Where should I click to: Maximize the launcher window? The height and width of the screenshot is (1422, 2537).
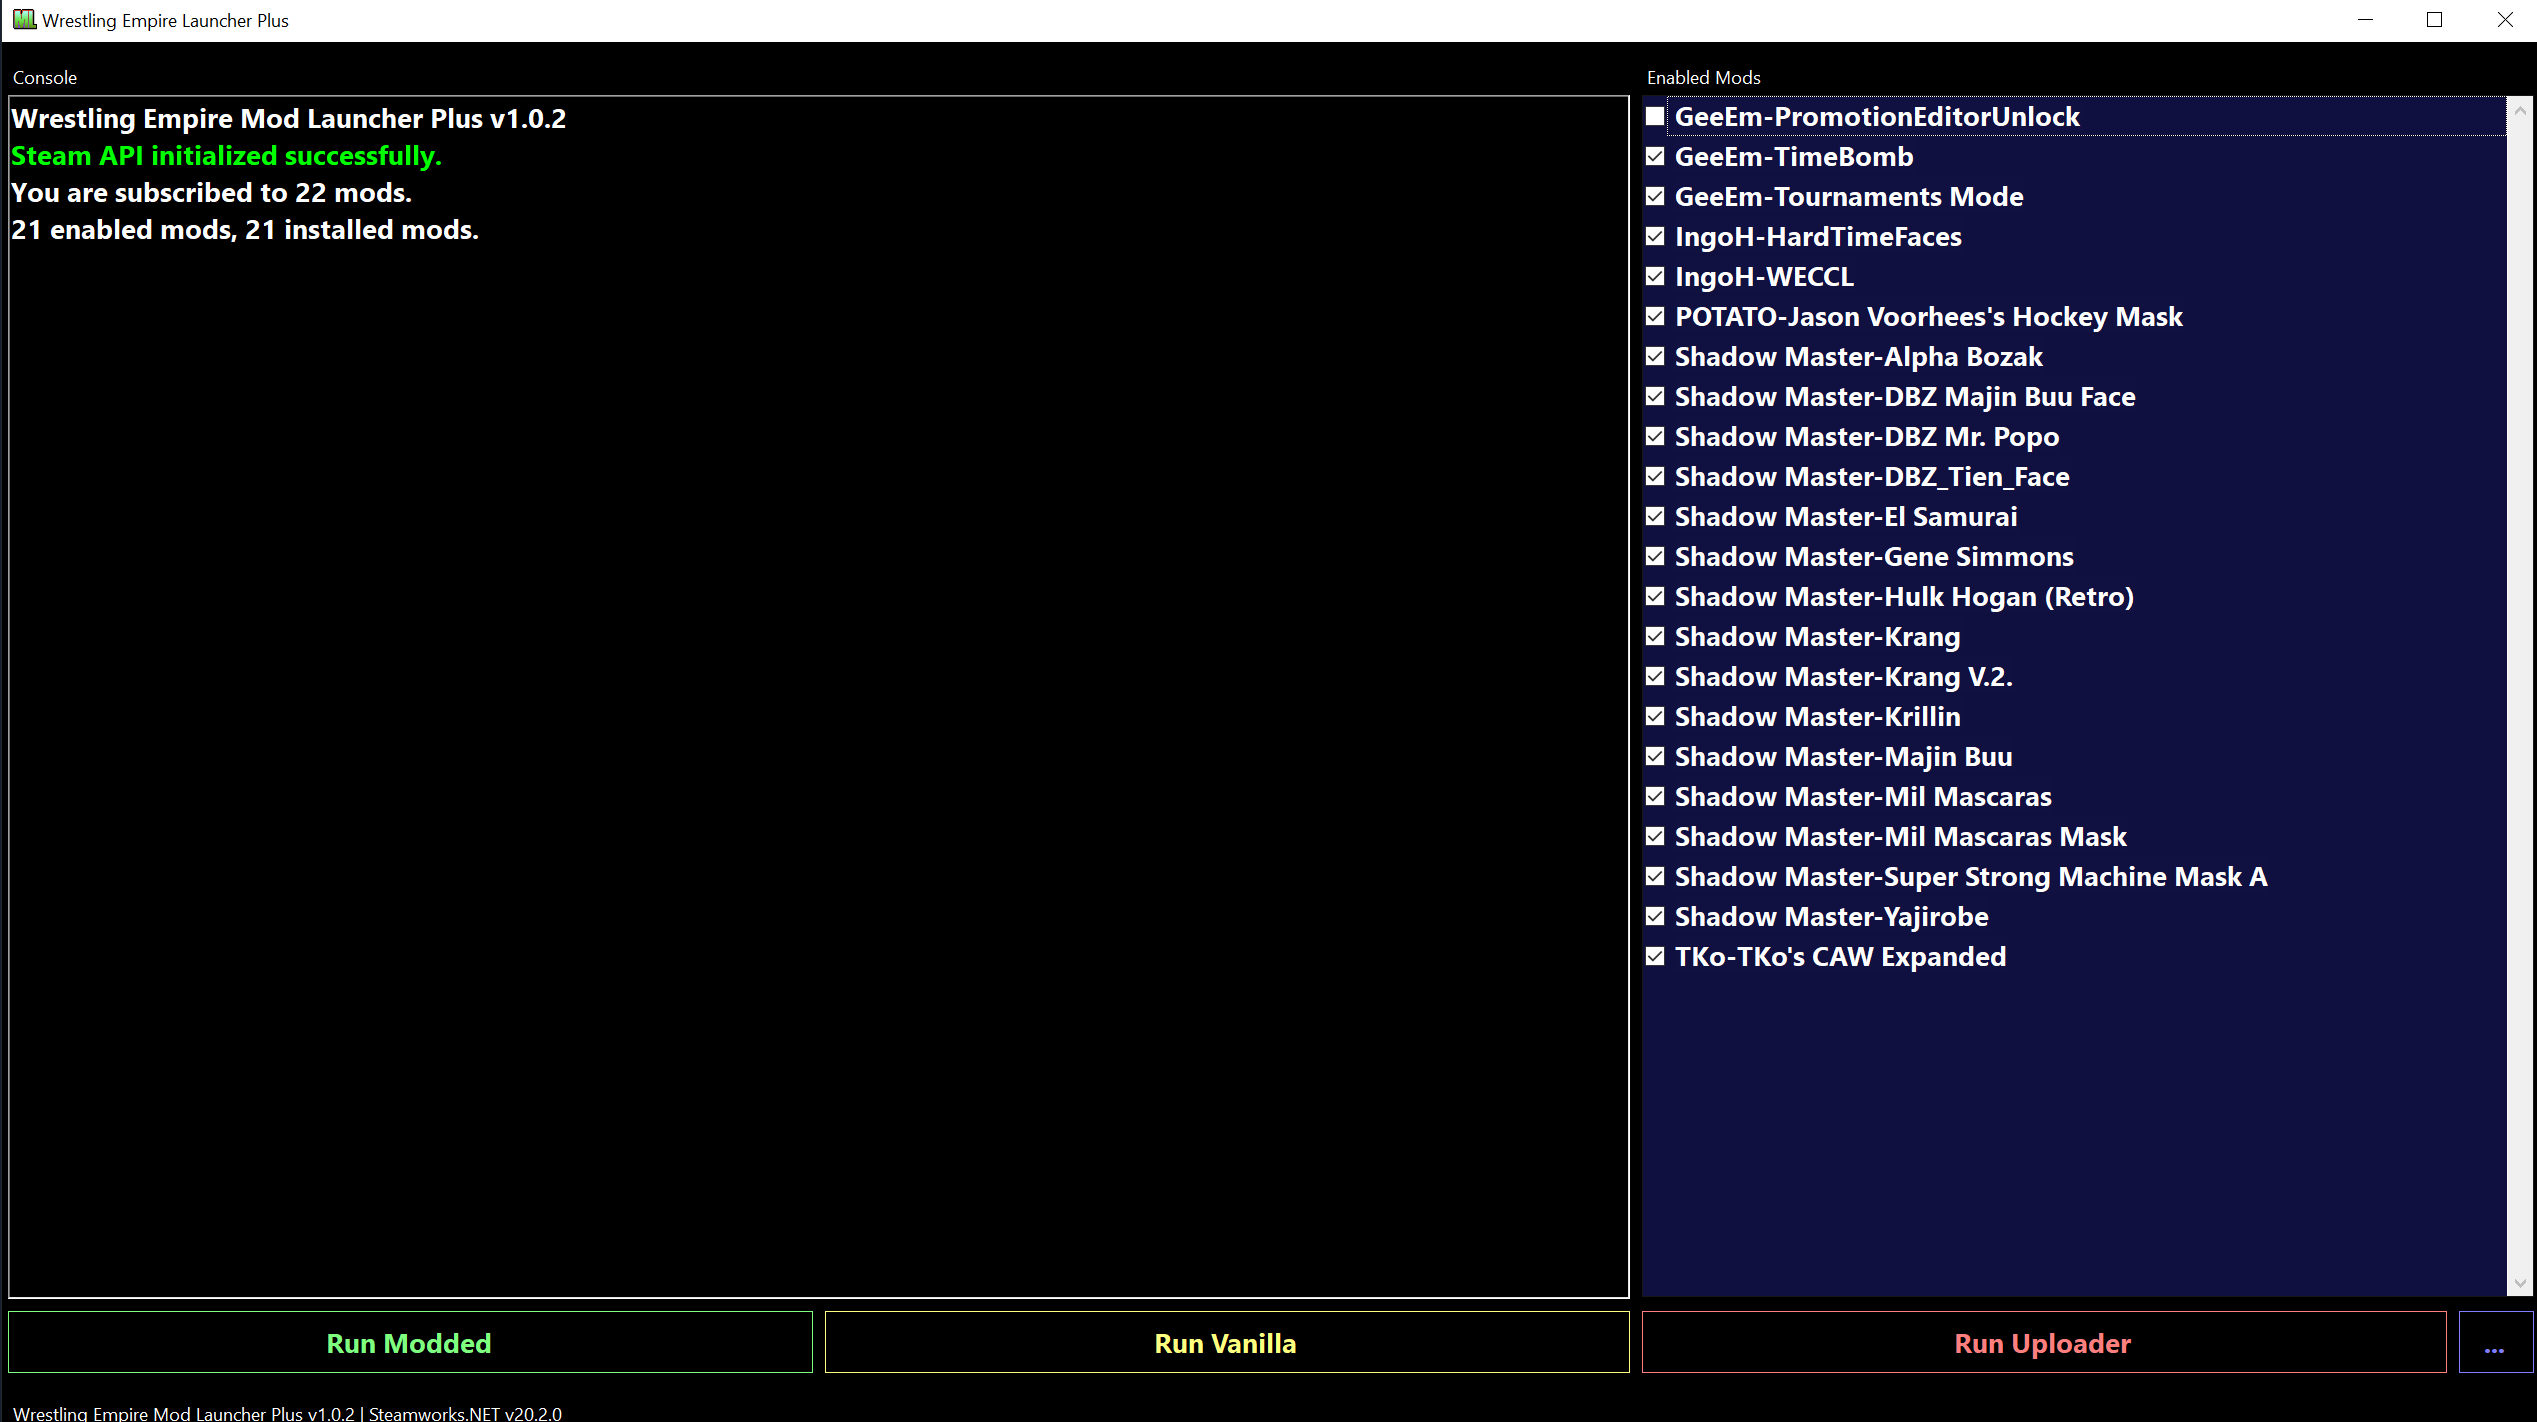2434,20
